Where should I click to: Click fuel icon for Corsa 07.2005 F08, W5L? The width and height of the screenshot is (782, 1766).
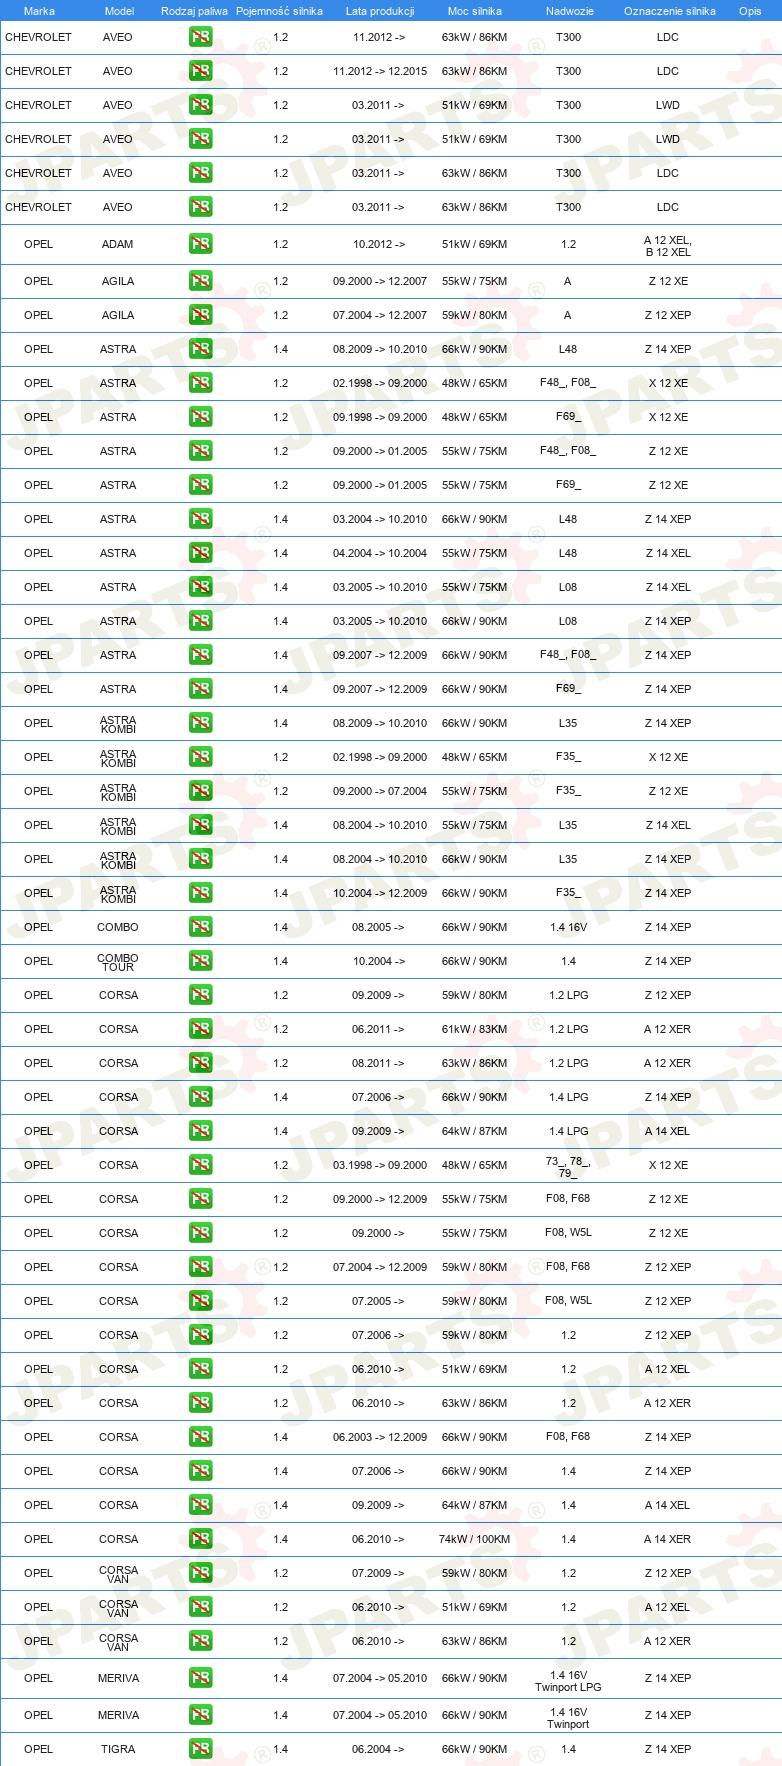tap(201, 1301)
